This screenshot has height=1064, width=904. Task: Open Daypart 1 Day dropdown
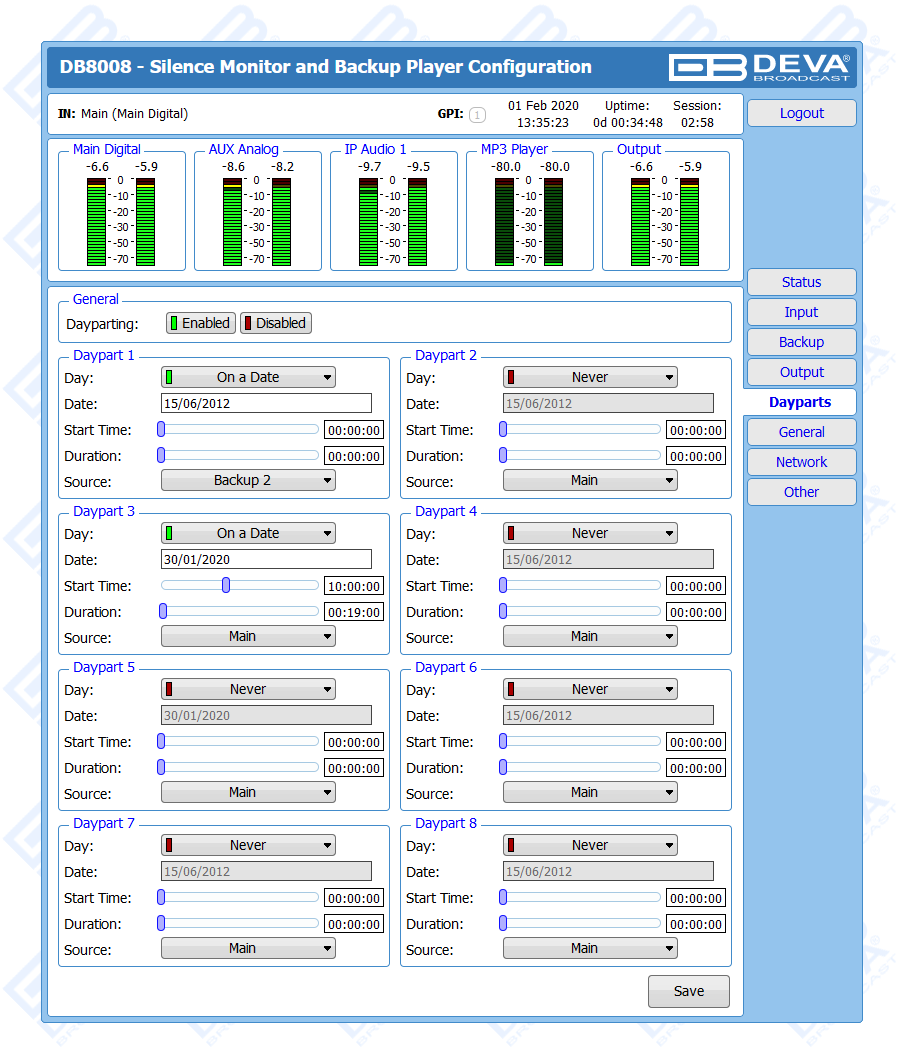tap(248, 377)
